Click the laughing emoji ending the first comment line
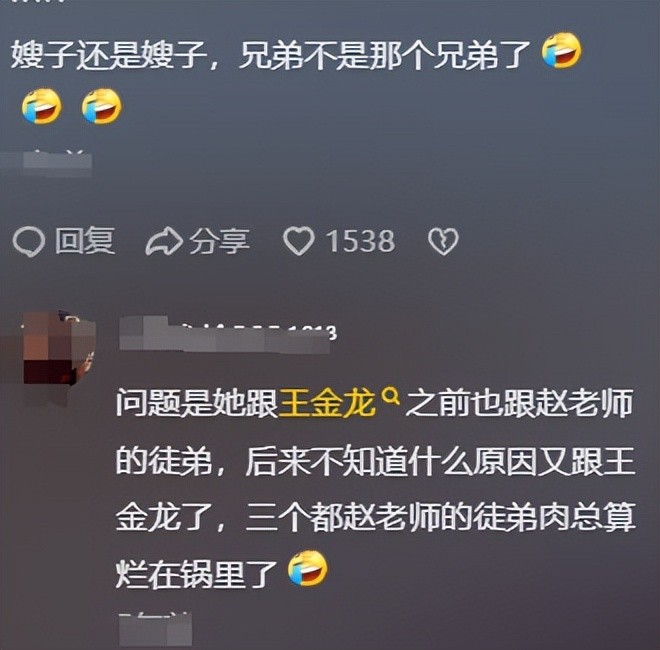The image size is (660, 650). point(562,51)
